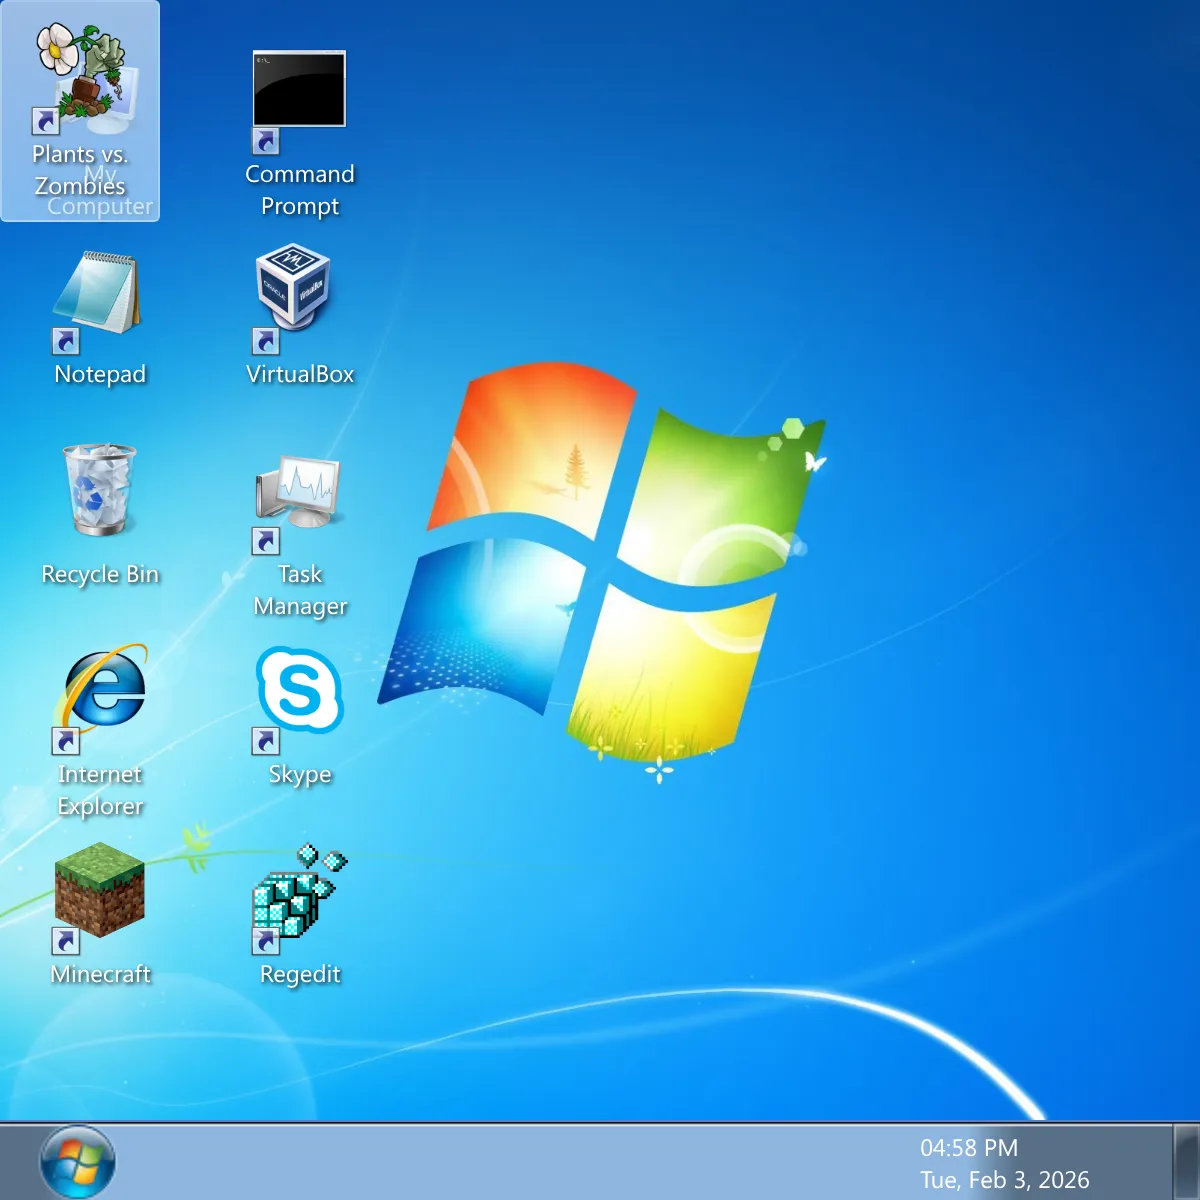Click the "Task Manager" label text
This screenshot has width=1200, height=1200.
point(300,590)
